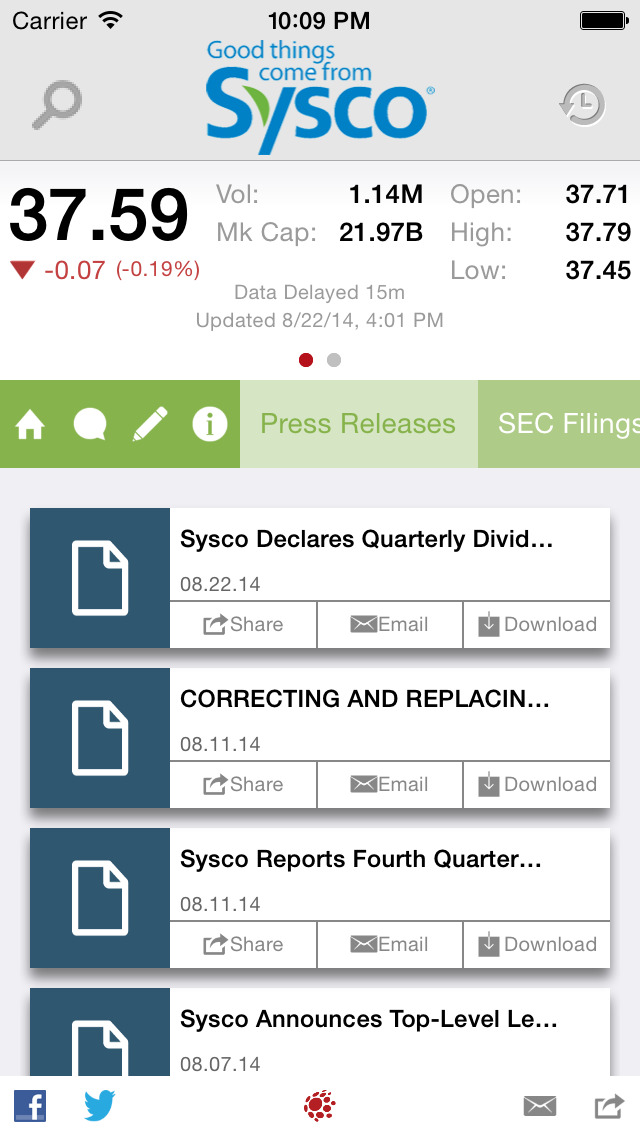Open the history clock icon
This screenshot has width=640, height=1136.
tap(582, 105)
